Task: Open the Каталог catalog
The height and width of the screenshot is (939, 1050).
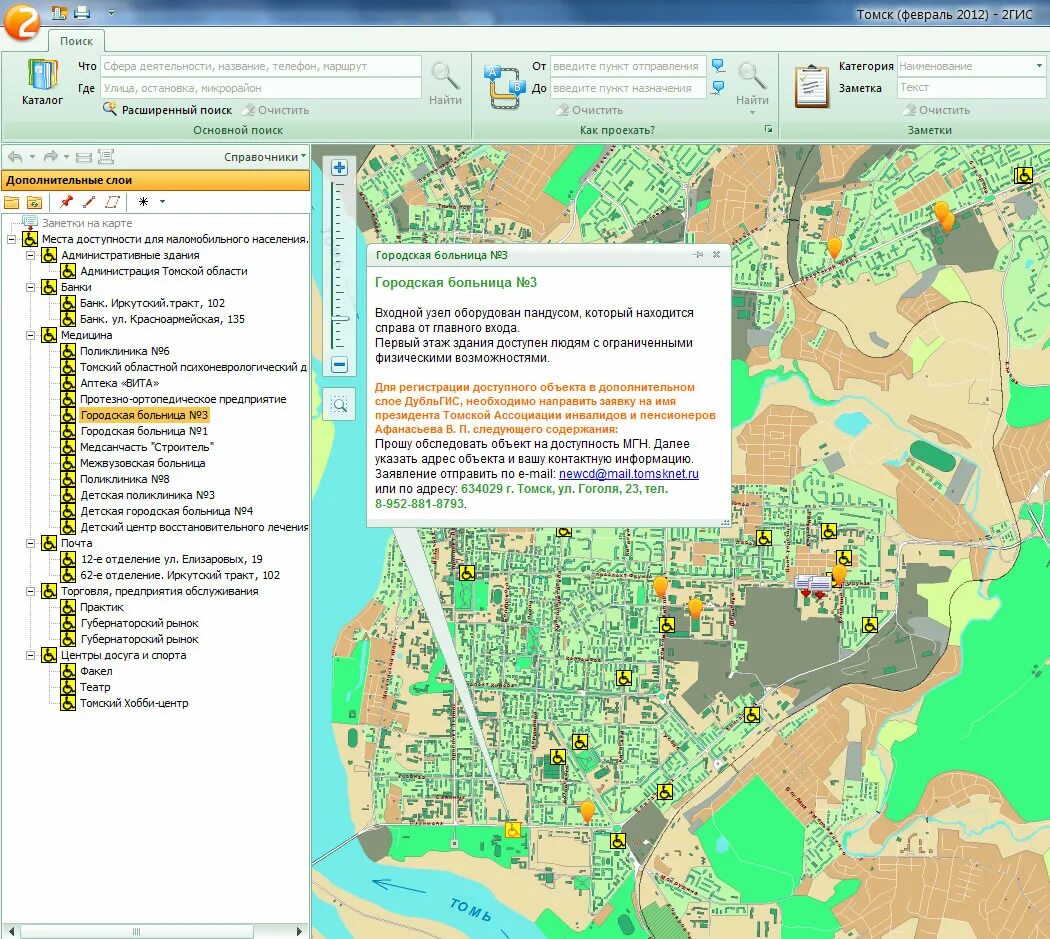Action: (42, 82)
